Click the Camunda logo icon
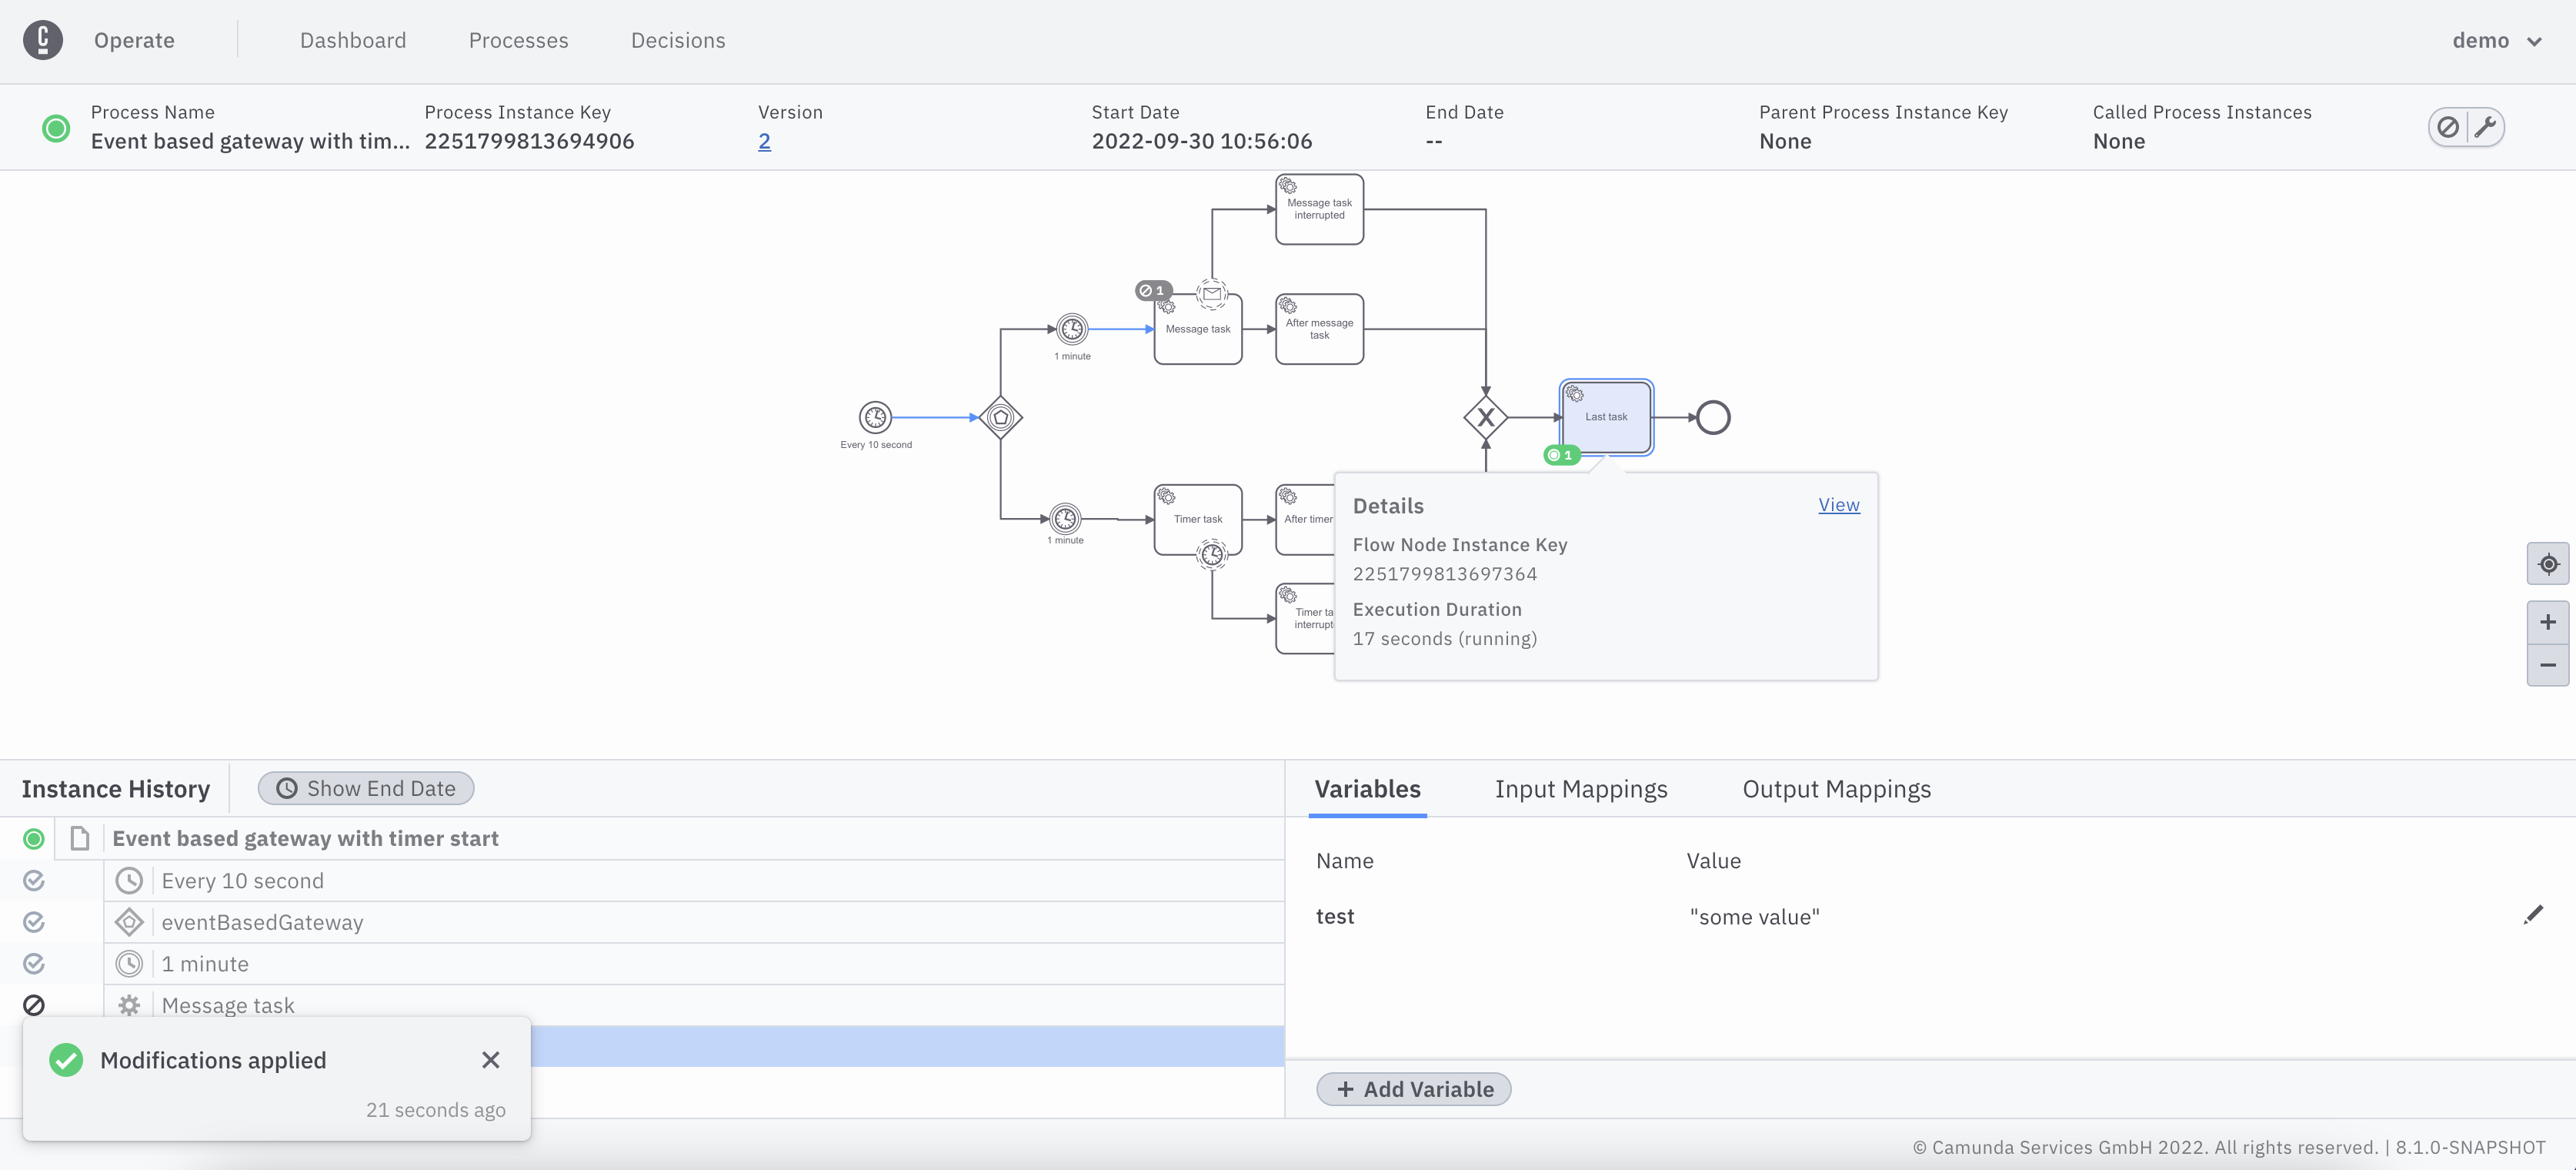Image resolution: width=2576 pixels, height=1170 pixels. pyautogui.click(x=43, y=40)
